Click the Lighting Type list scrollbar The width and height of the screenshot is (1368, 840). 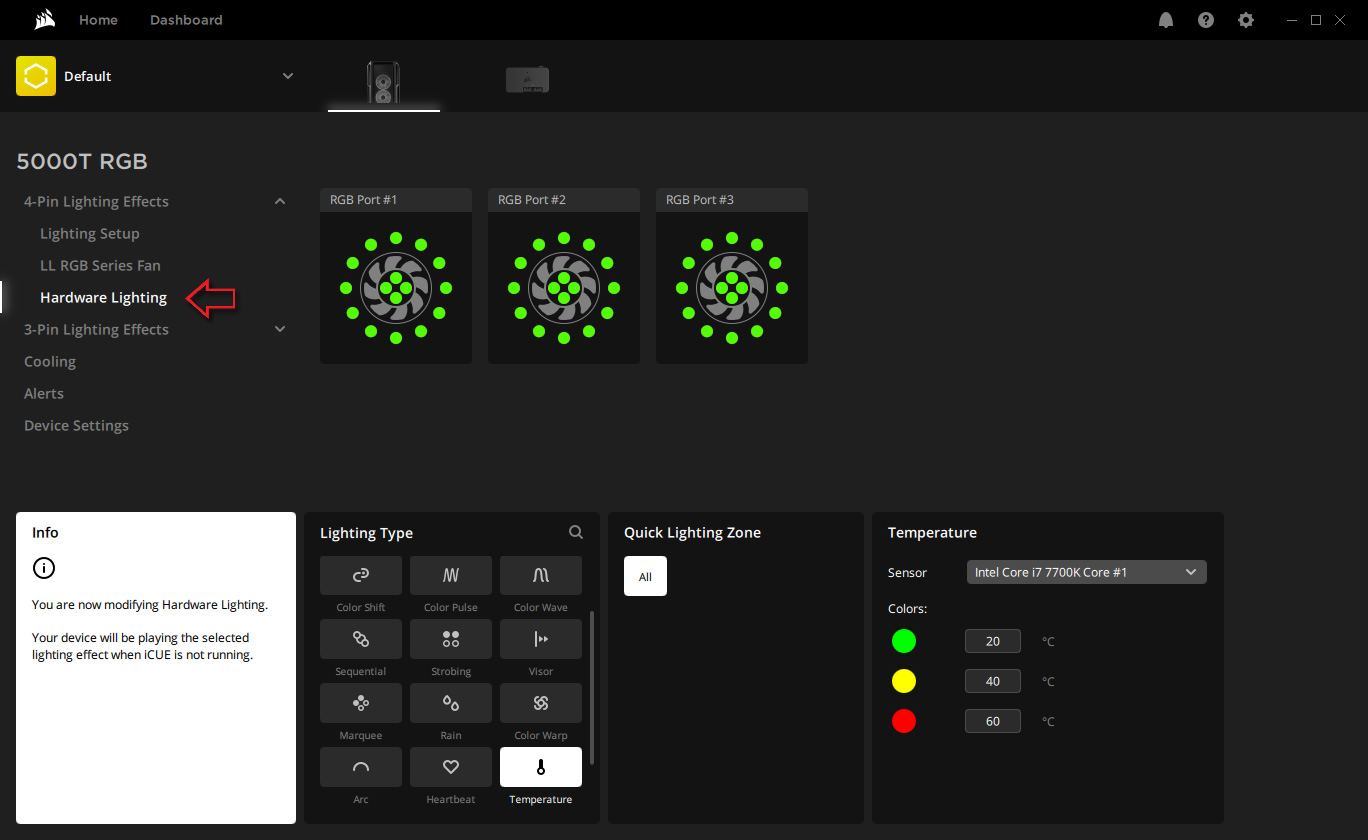pos(592,687)
